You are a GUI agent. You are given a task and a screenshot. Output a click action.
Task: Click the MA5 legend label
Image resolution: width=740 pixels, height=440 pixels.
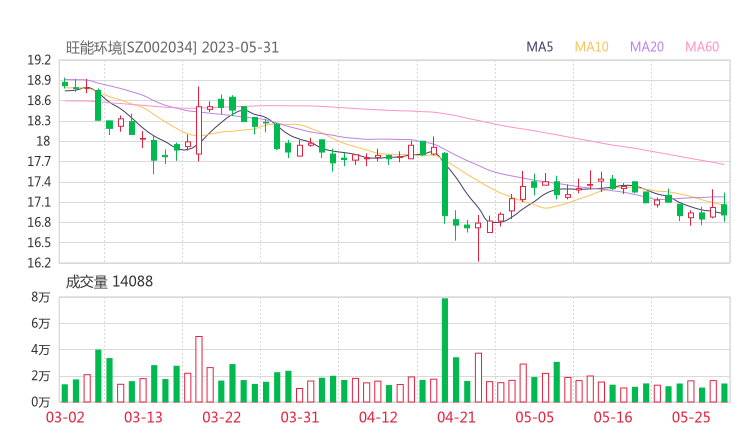pos(539,47)
